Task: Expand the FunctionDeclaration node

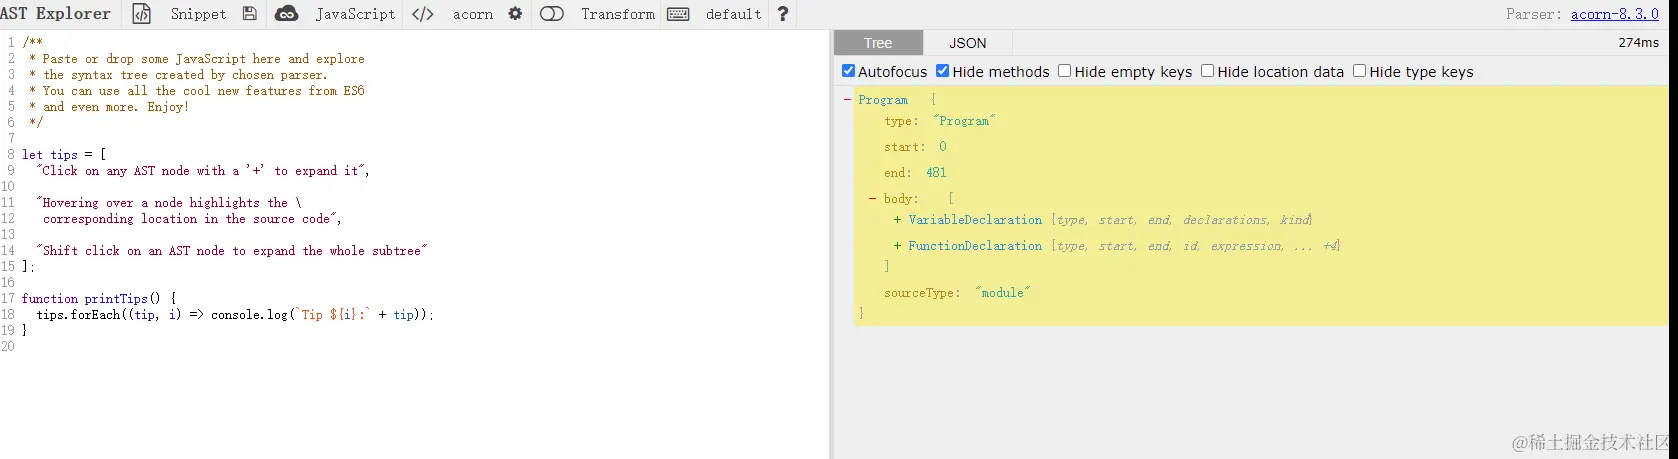Action: [x=898, y=246]
